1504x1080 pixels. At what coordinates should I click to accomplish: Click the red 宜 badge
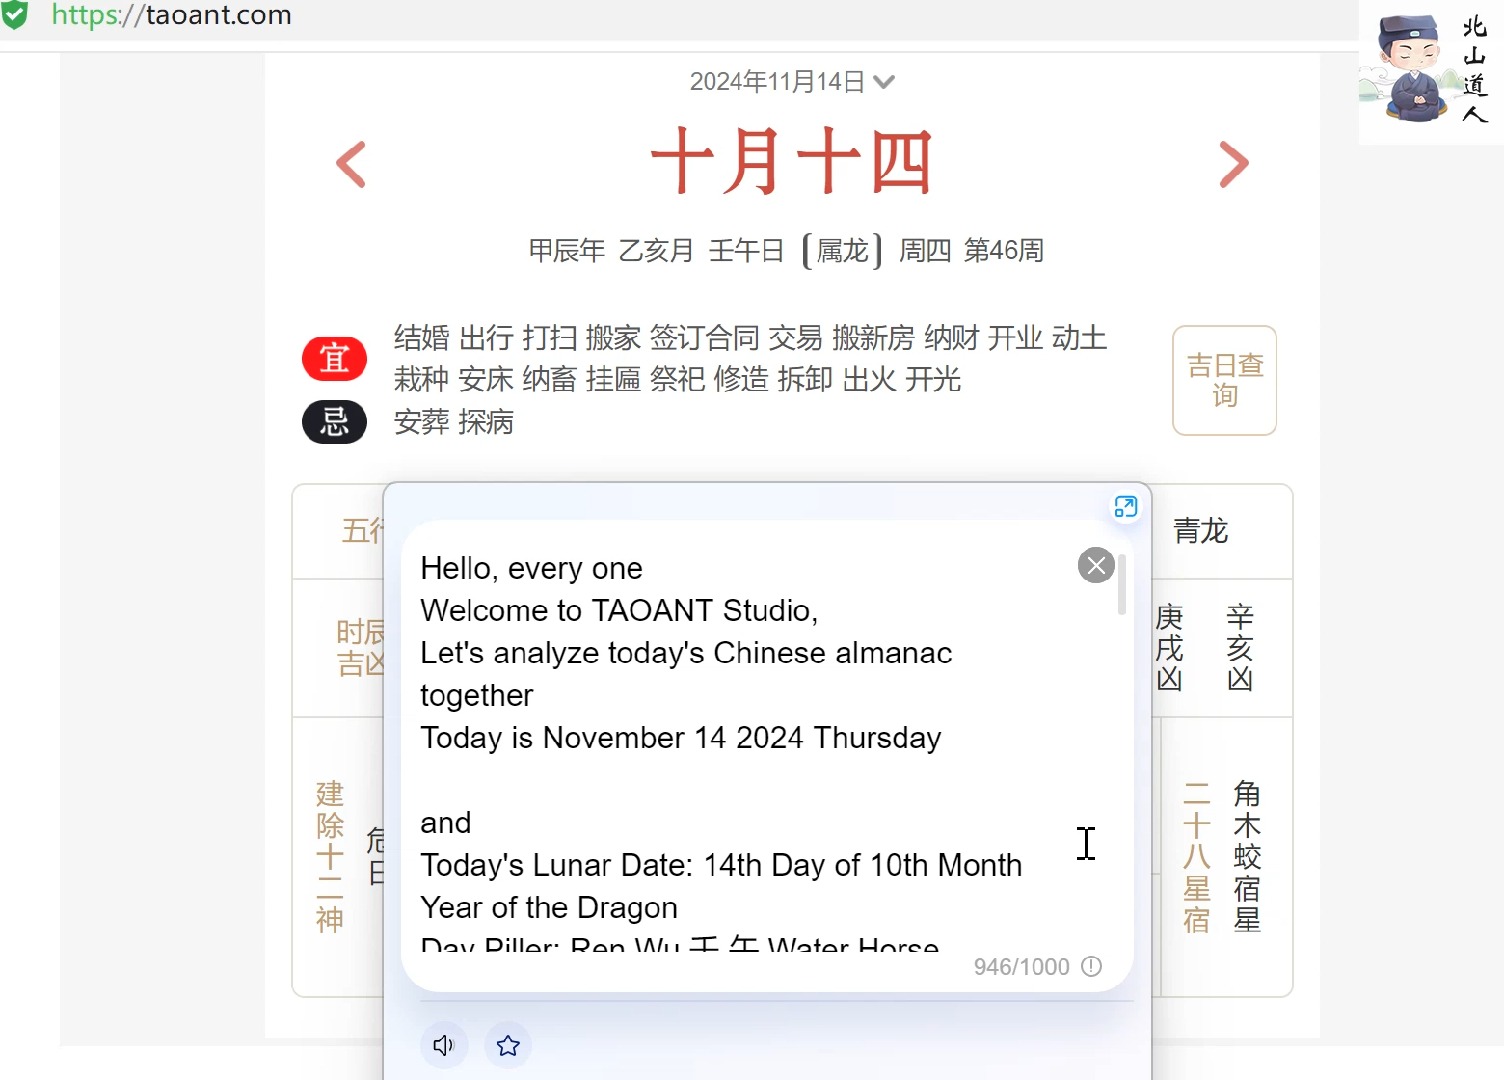334,359
